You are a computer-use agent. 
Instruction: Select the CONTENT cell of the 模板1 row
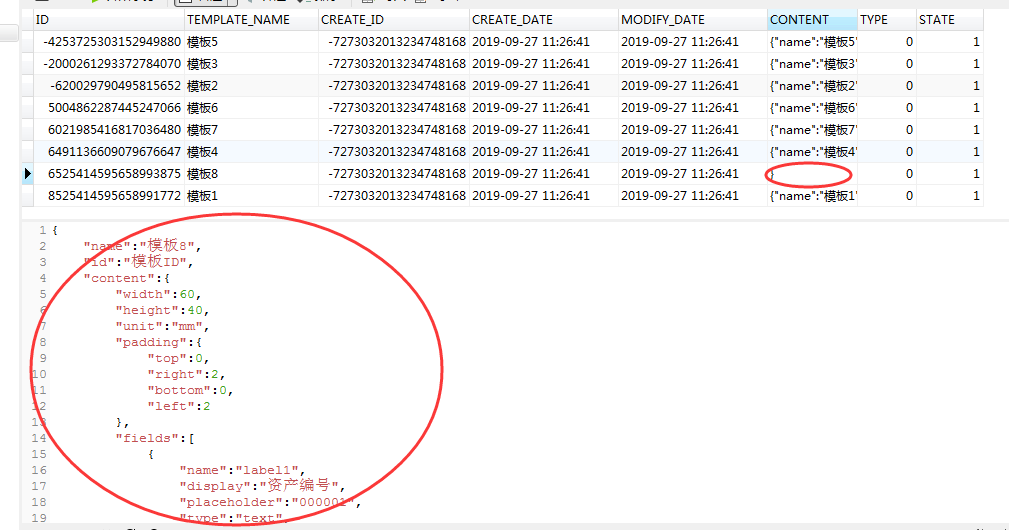[x=812, y=196]
